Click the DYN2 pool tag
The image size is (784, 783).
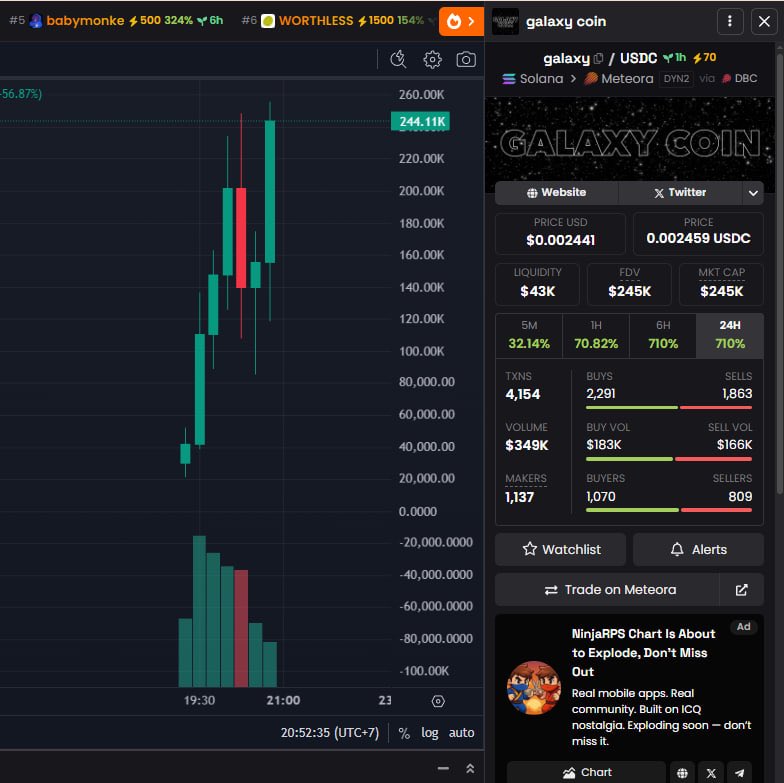tap(676, 78)
